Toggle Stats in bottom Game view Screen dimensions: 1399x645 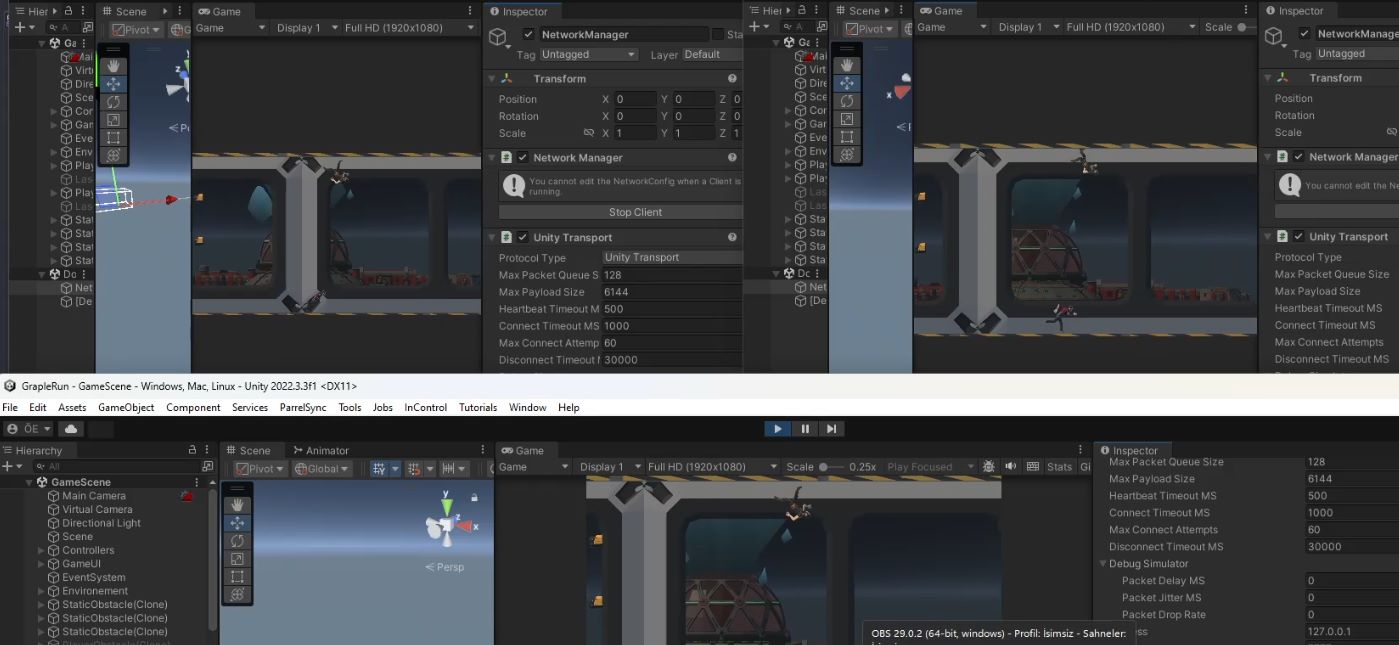click(1060, 467)
